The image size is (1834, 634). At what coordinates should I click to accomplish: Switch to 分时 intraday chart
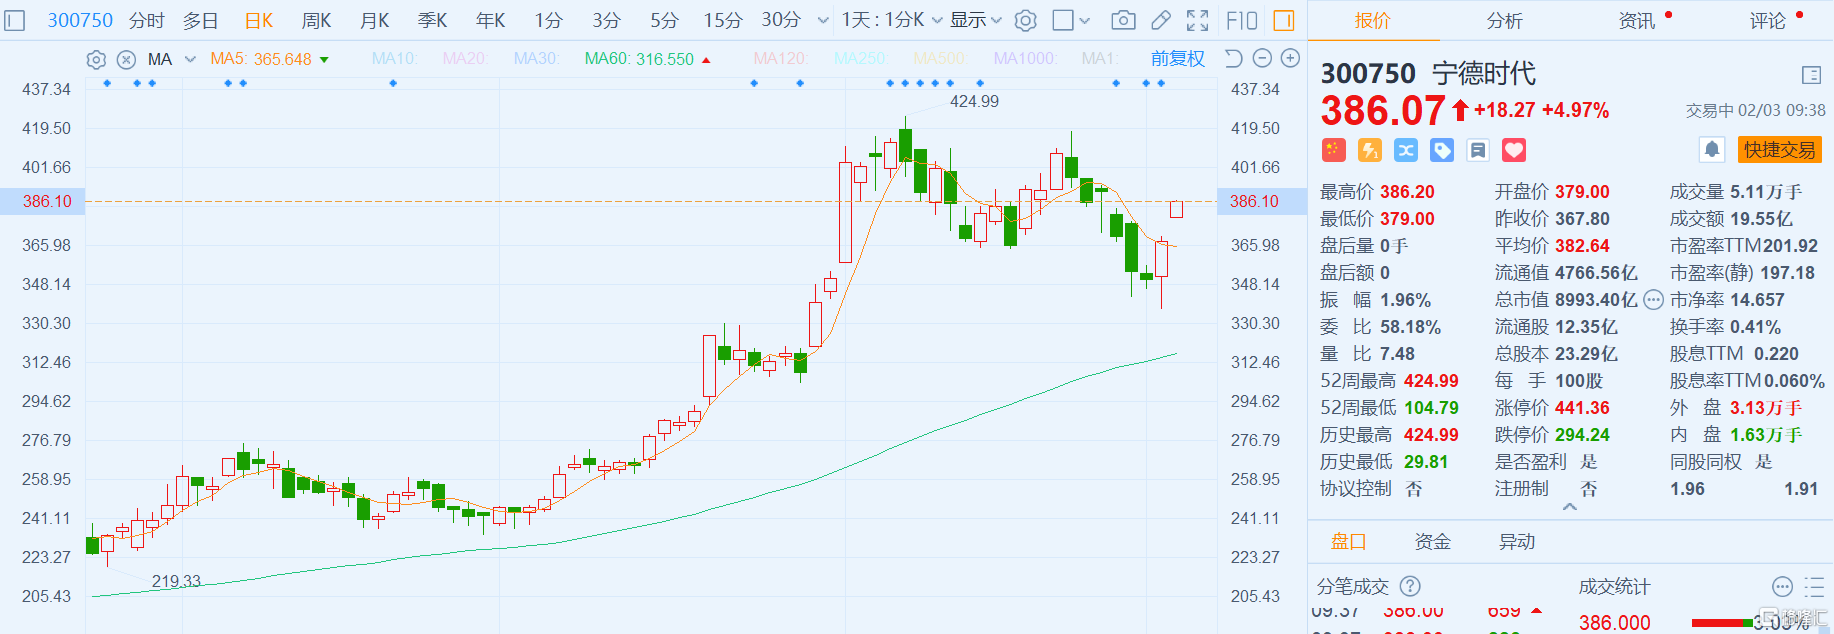coord(146,20)
